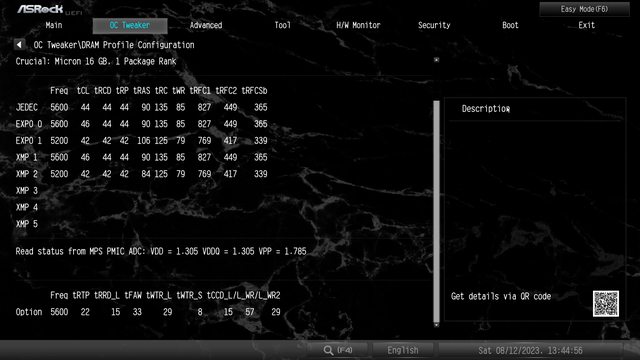
Task: Click the back arrow beside OC Tweaker path
Action: pos(19,44)
